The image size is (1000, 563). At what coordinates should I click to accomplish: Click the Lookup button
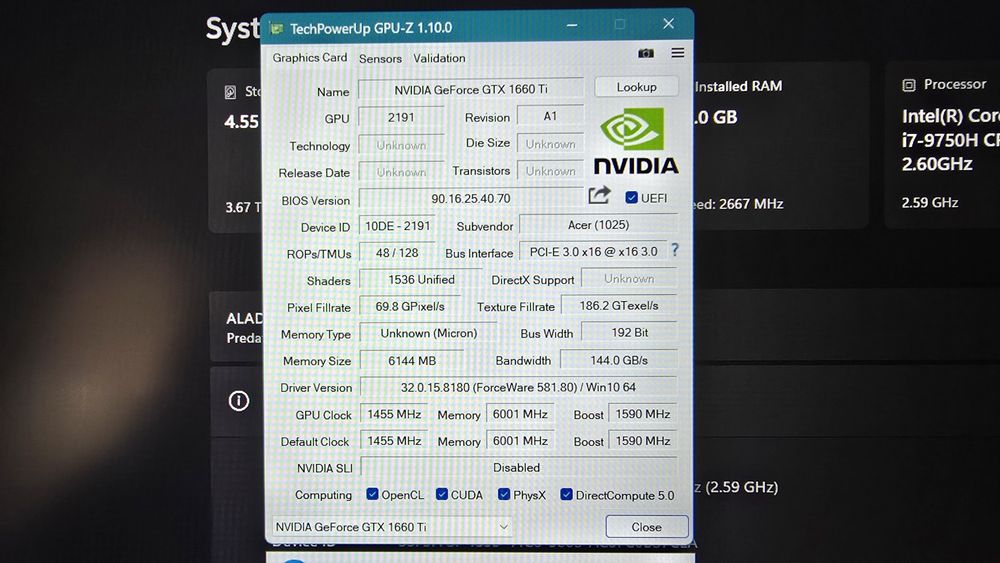636,87
